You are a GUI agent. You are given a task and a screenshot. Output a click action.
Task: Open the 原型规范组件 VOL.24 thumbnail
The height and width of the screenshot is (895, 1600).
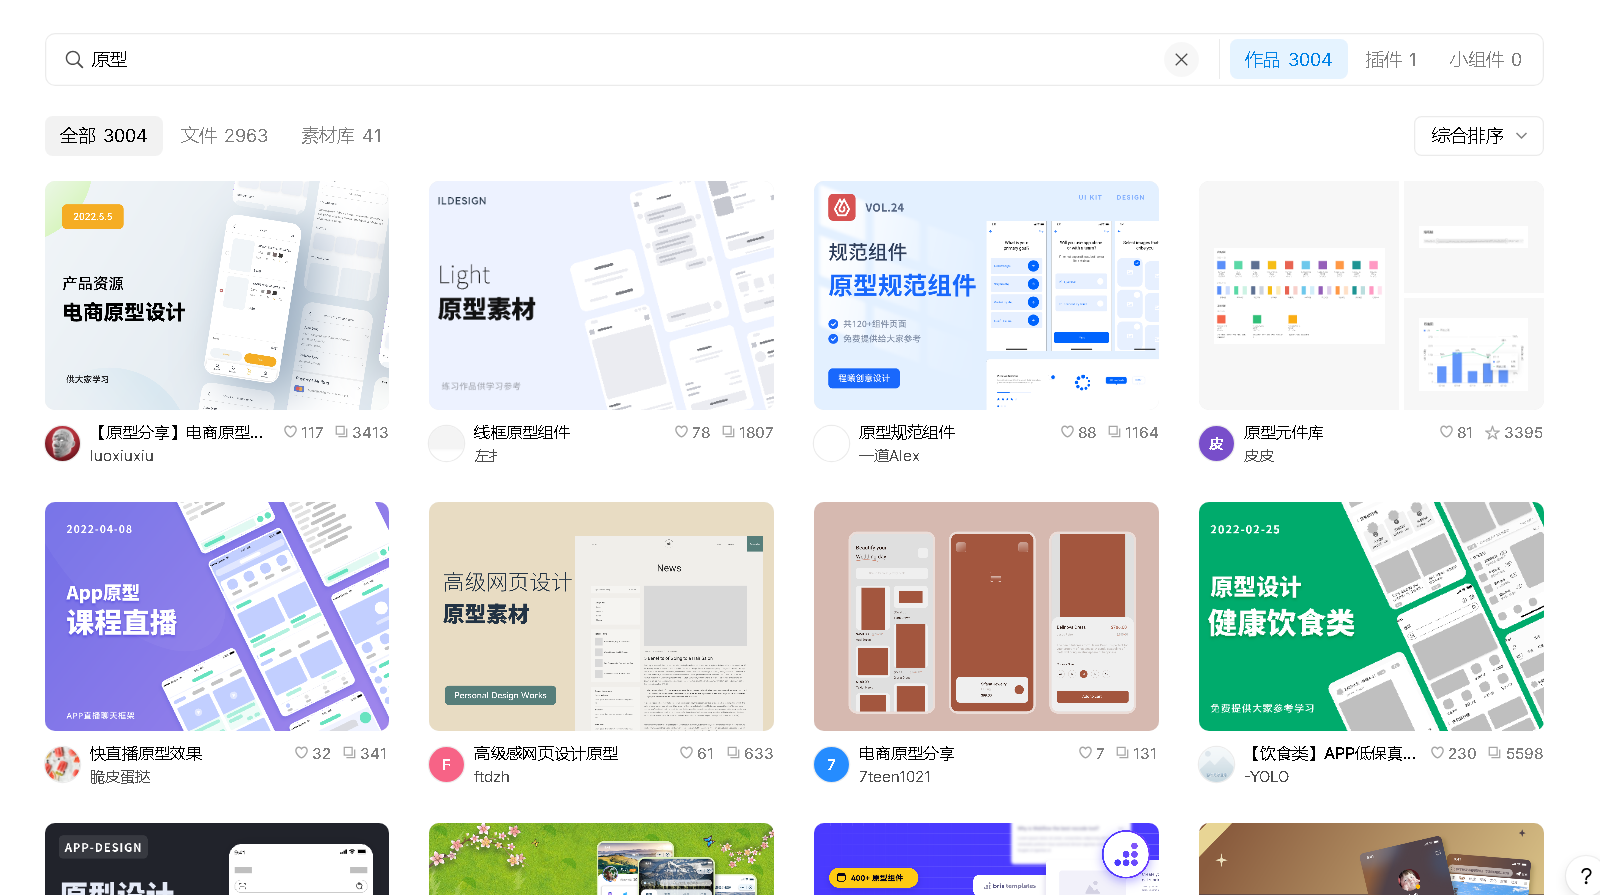(986, 295)
